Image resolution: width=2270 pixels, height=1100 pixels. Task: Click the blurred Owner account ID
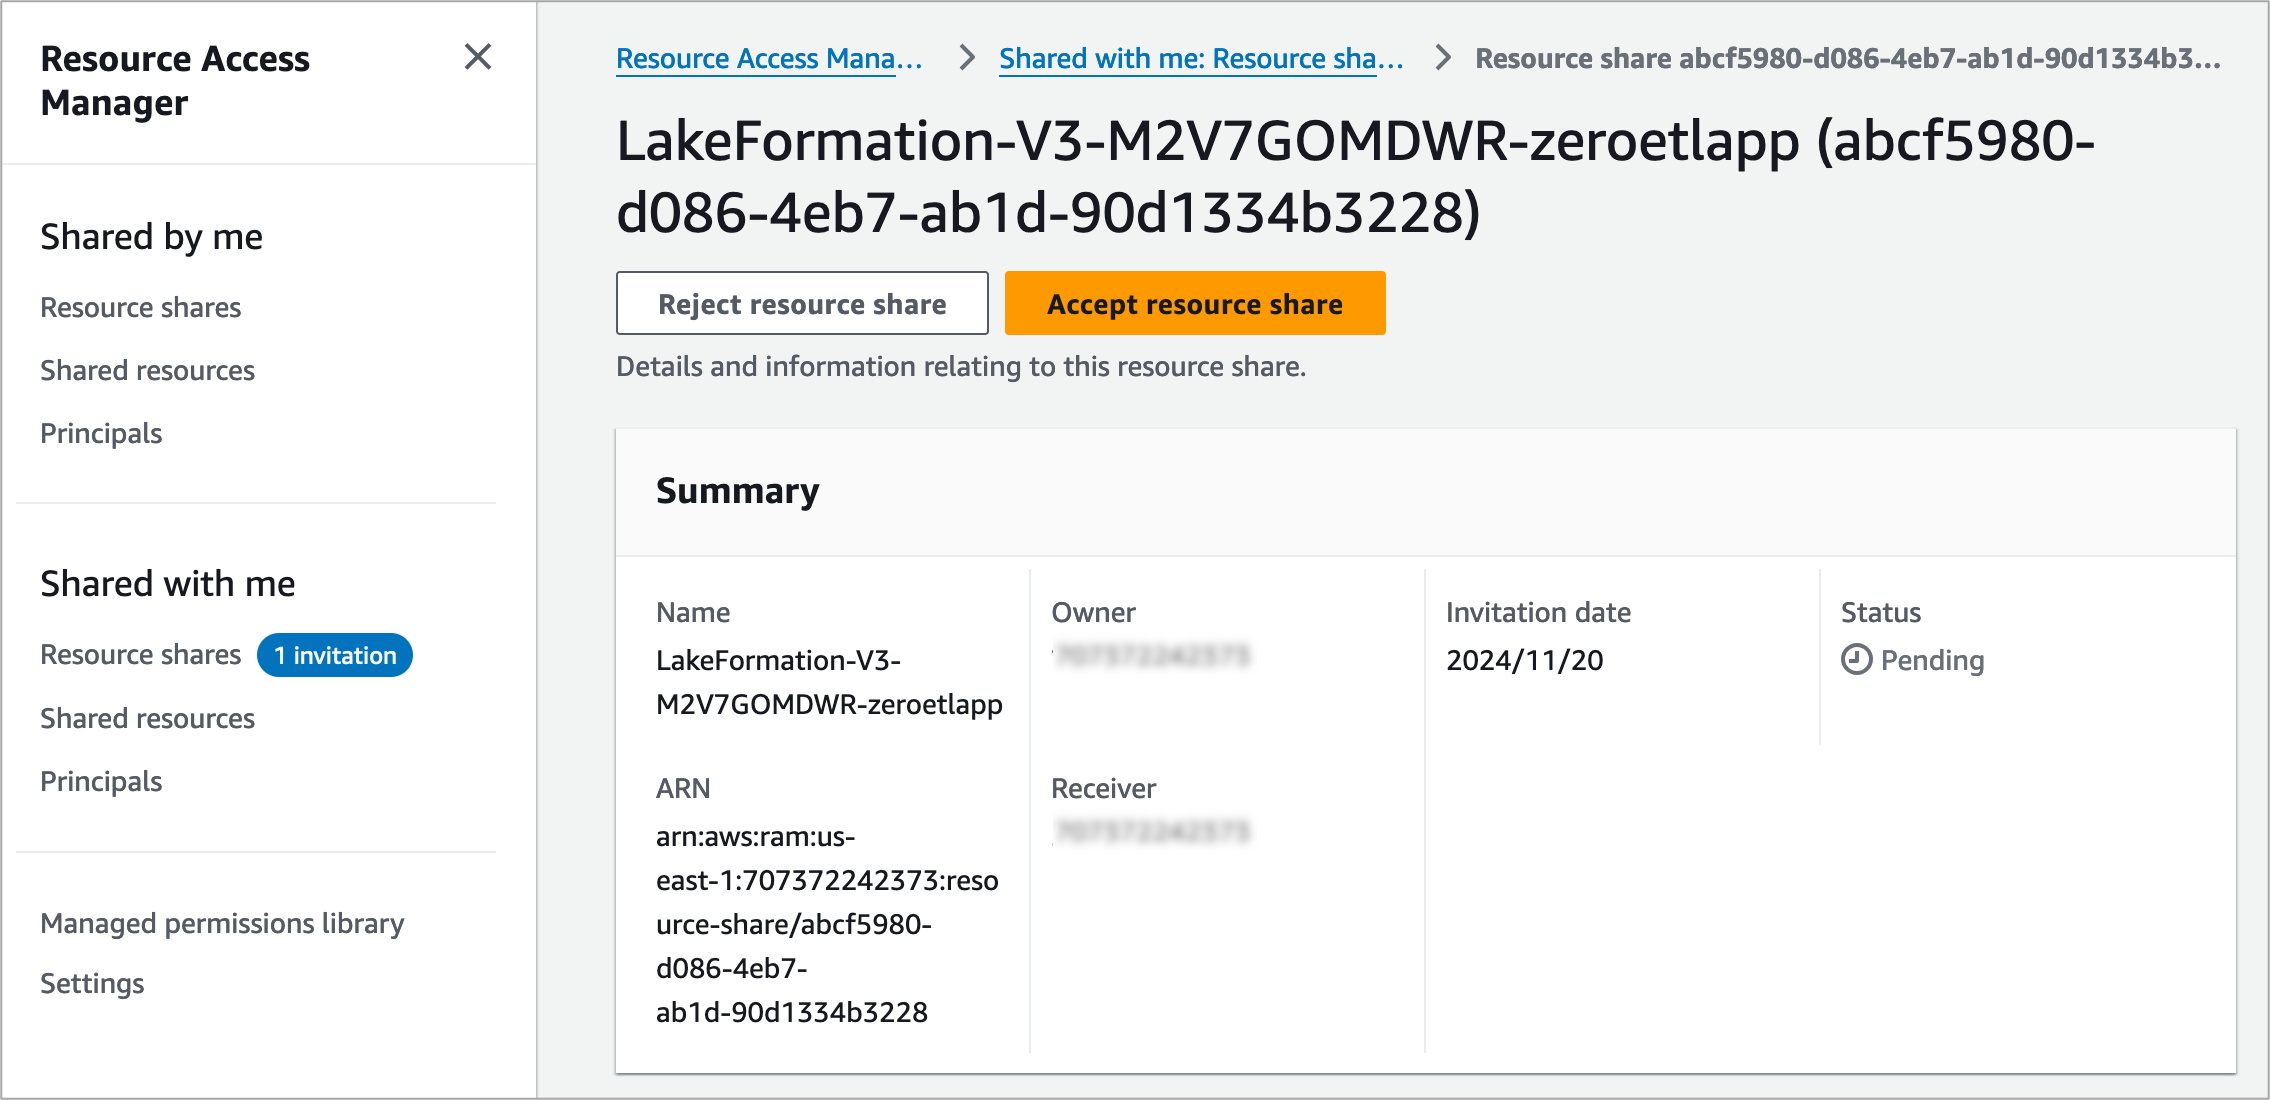coord(1152,657)
